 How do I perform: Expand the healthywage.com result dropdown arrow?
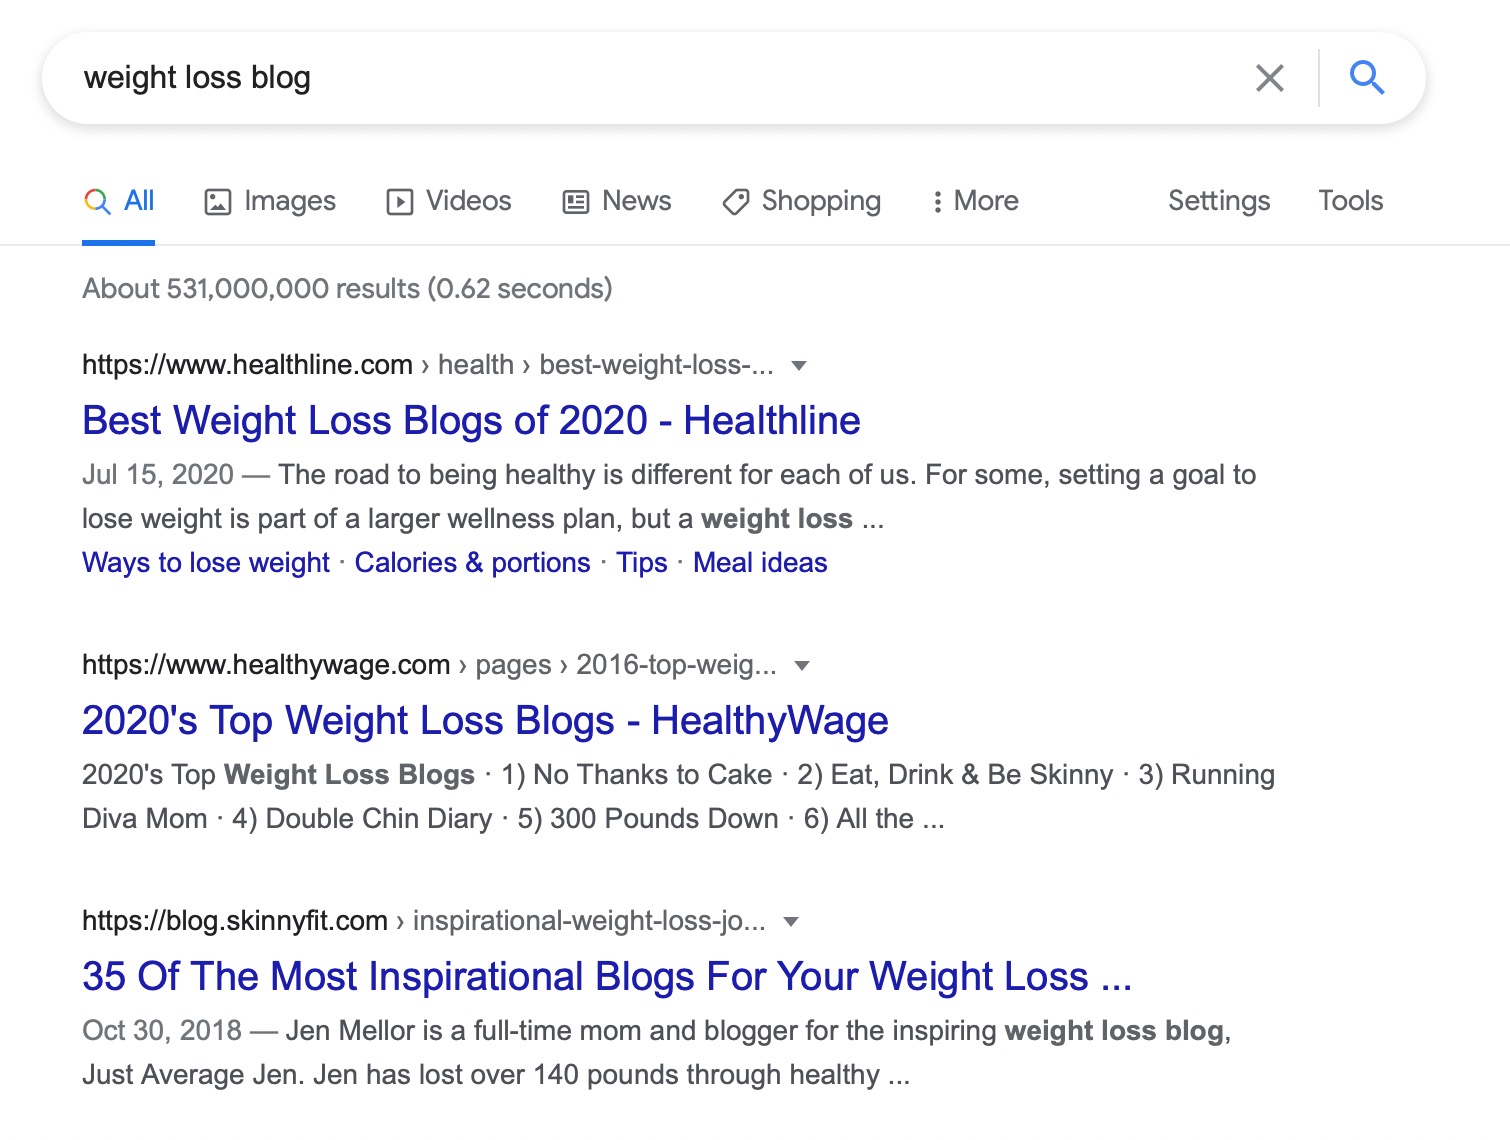click(801, 666)
